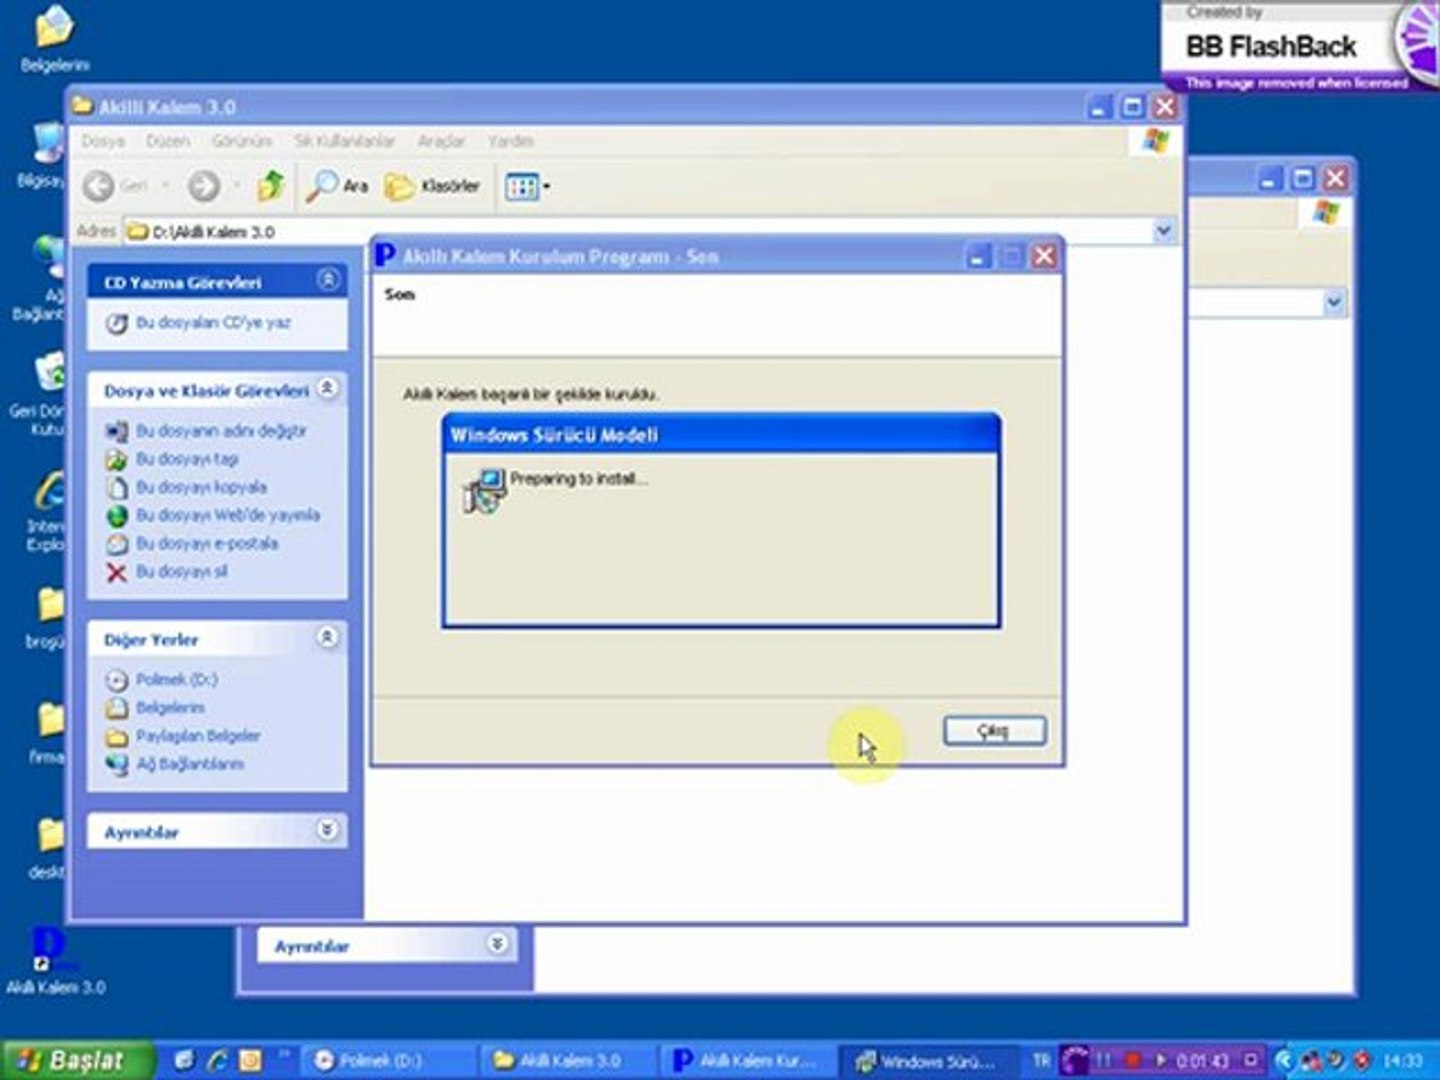This screenshot has height=1080, width=1440.
Task: Close the background explorer window
Action: [x=1335, y=179]
